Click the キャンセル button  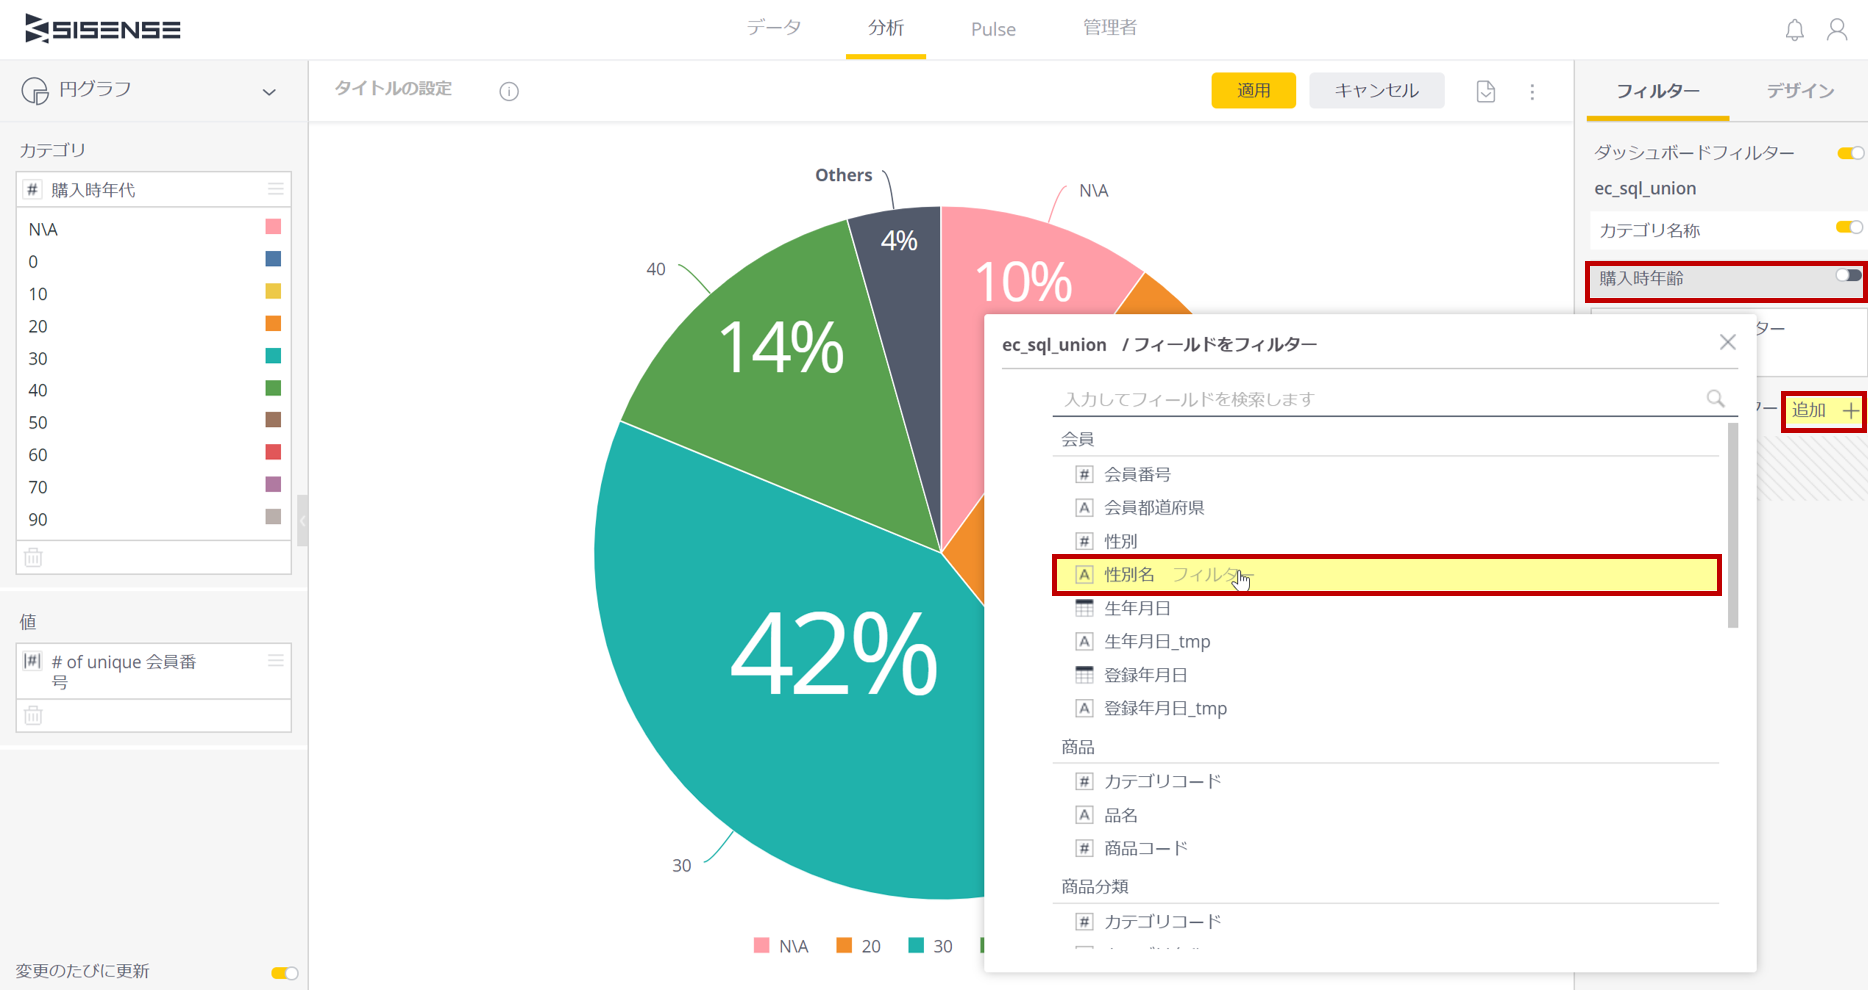[1376, 90]
